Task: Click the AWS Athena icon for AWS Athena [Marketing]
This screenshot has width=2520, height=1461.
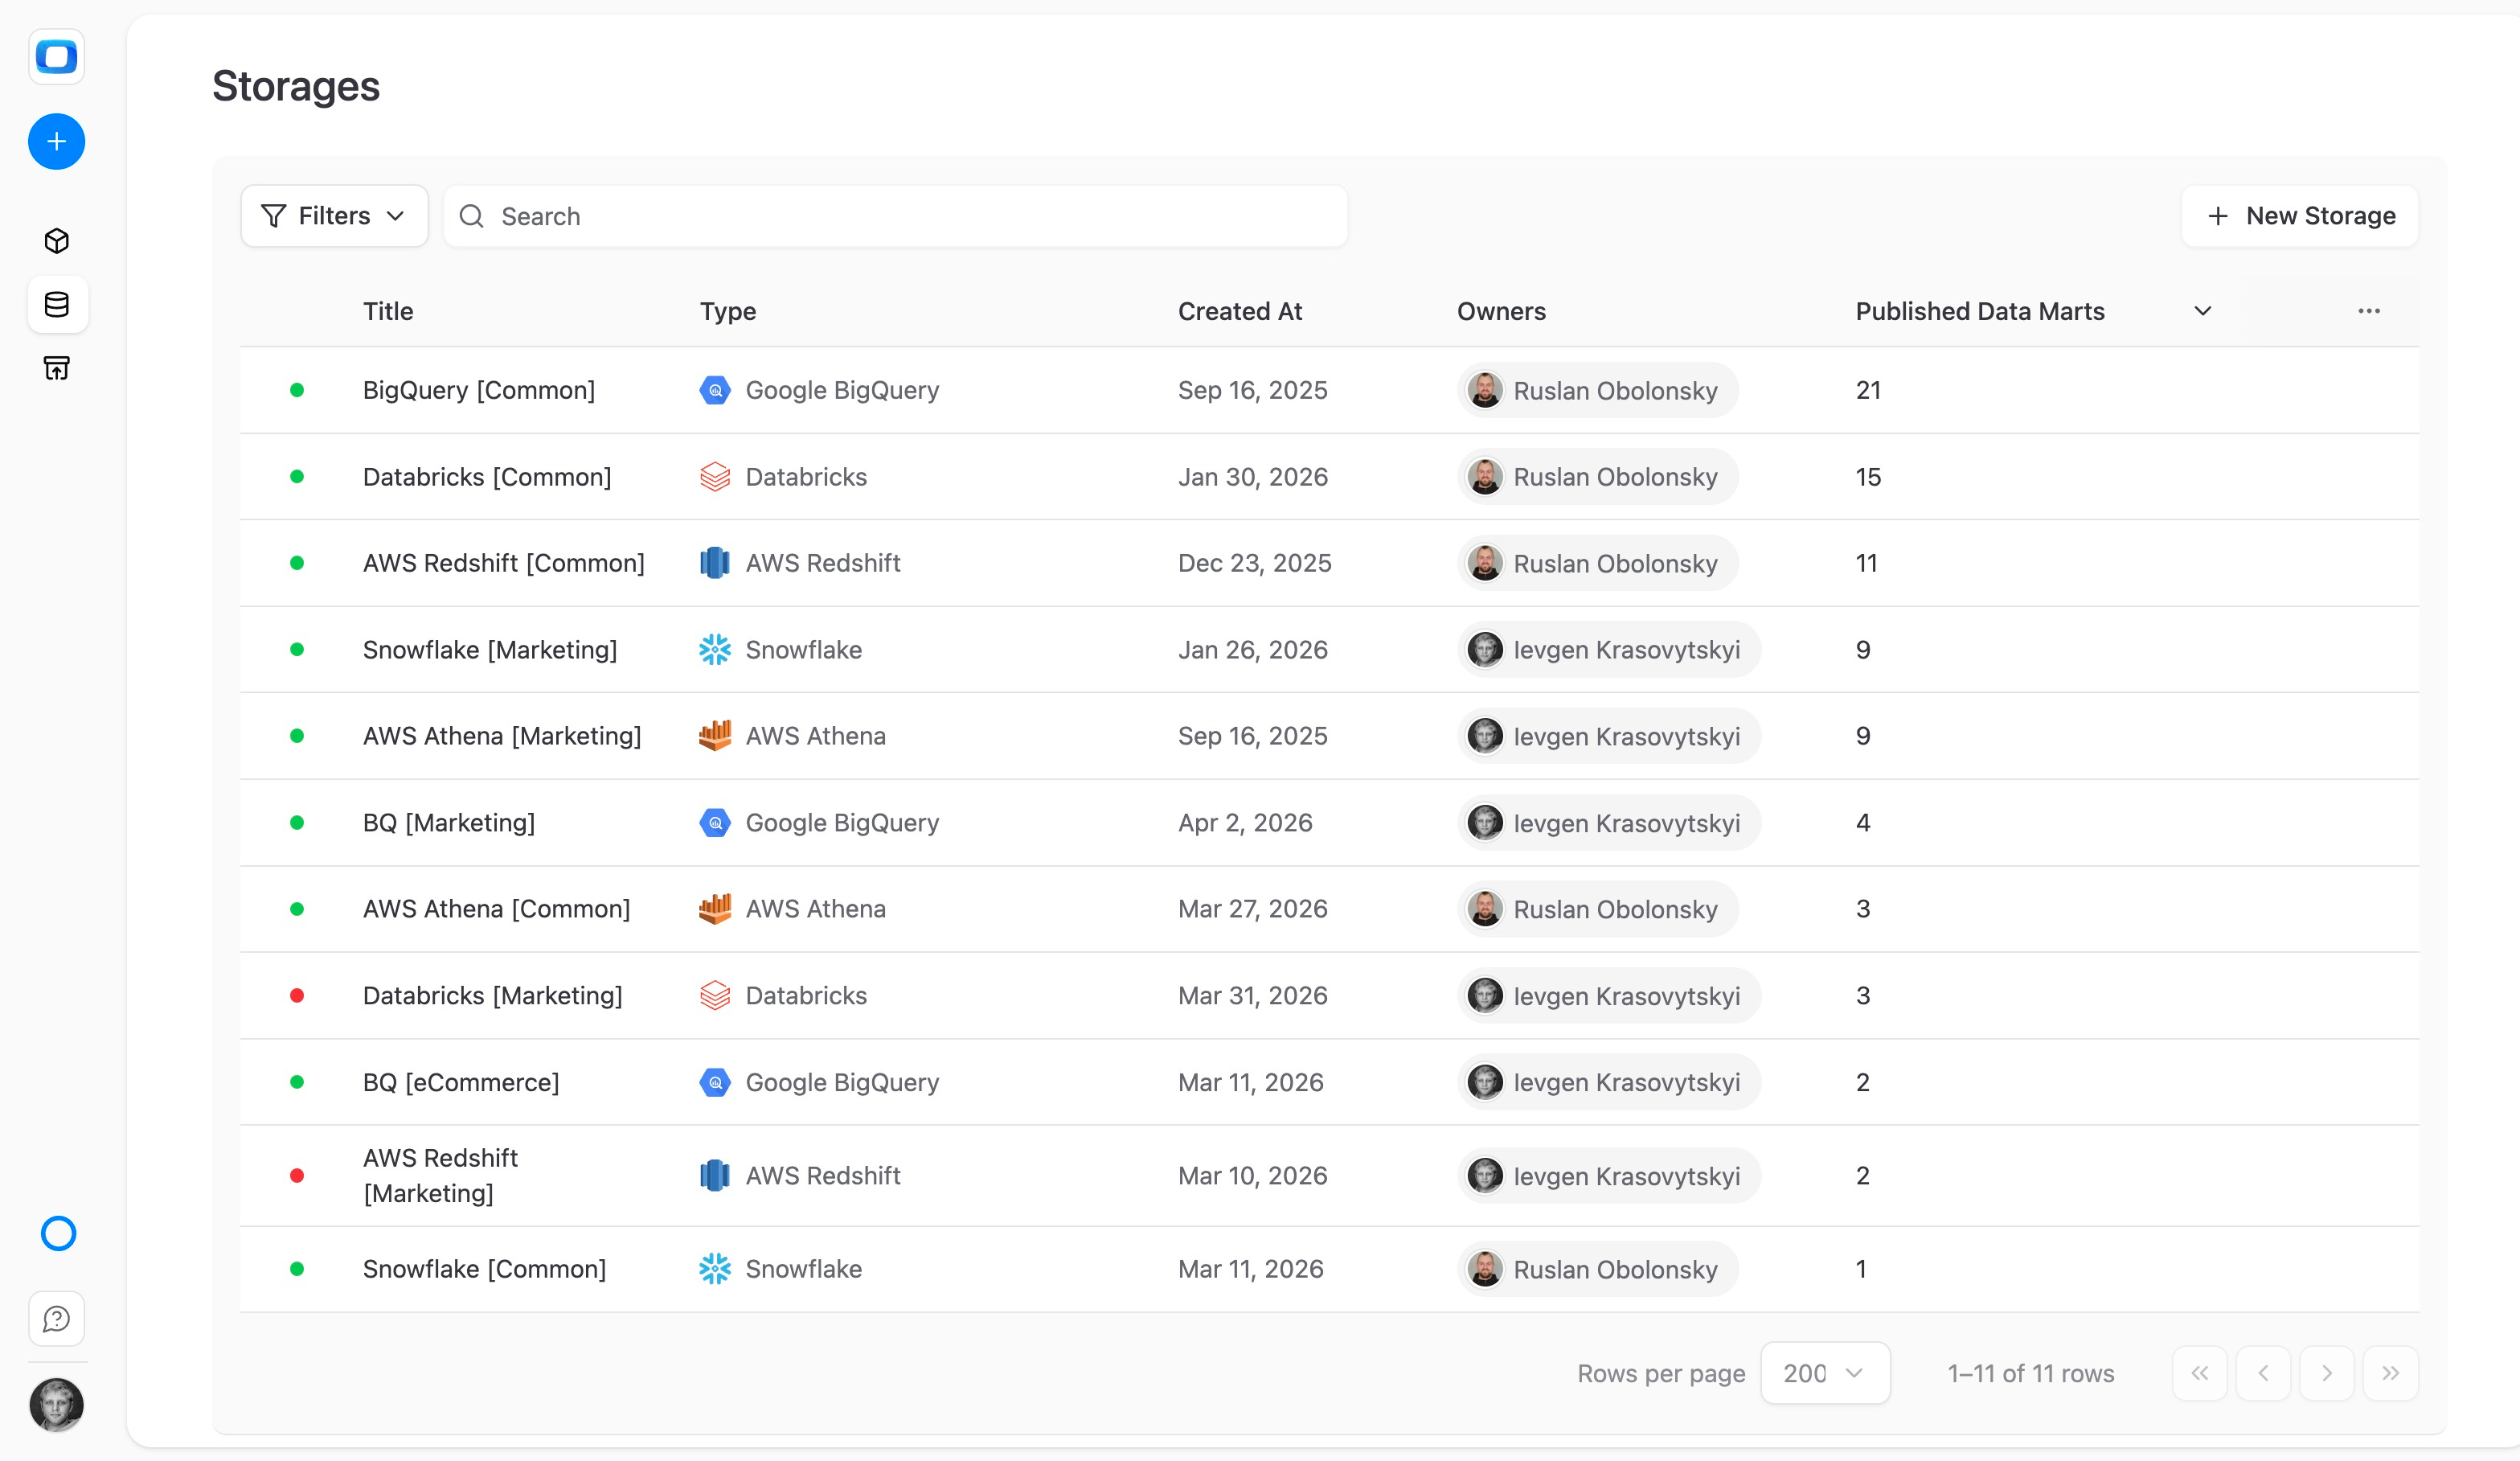Action: 715,736
